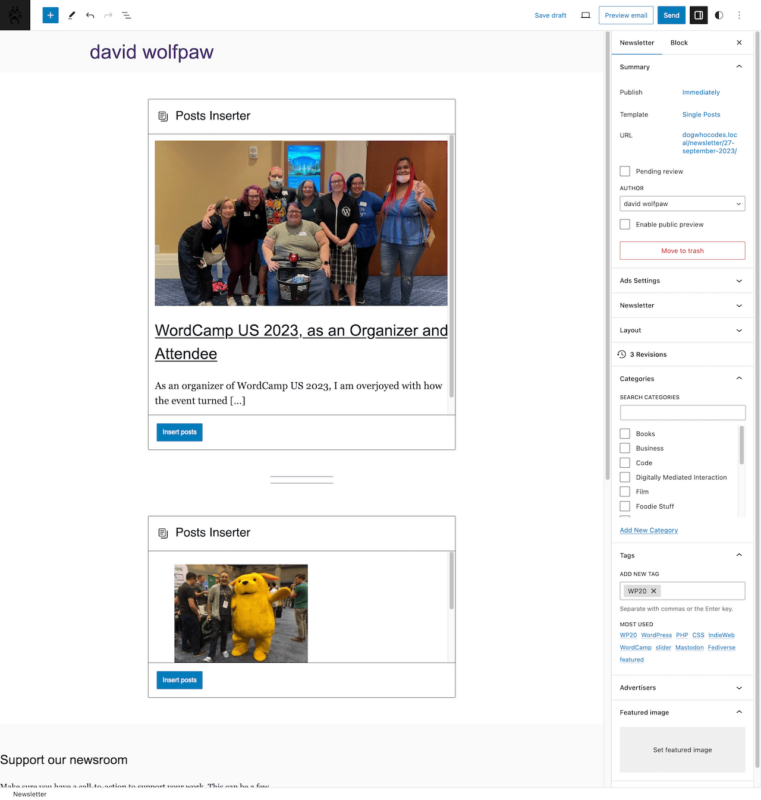This screenshot has width=761, height=800.
Task: Click the second Posts Inserter block icon
Action: tap(163, 533)
